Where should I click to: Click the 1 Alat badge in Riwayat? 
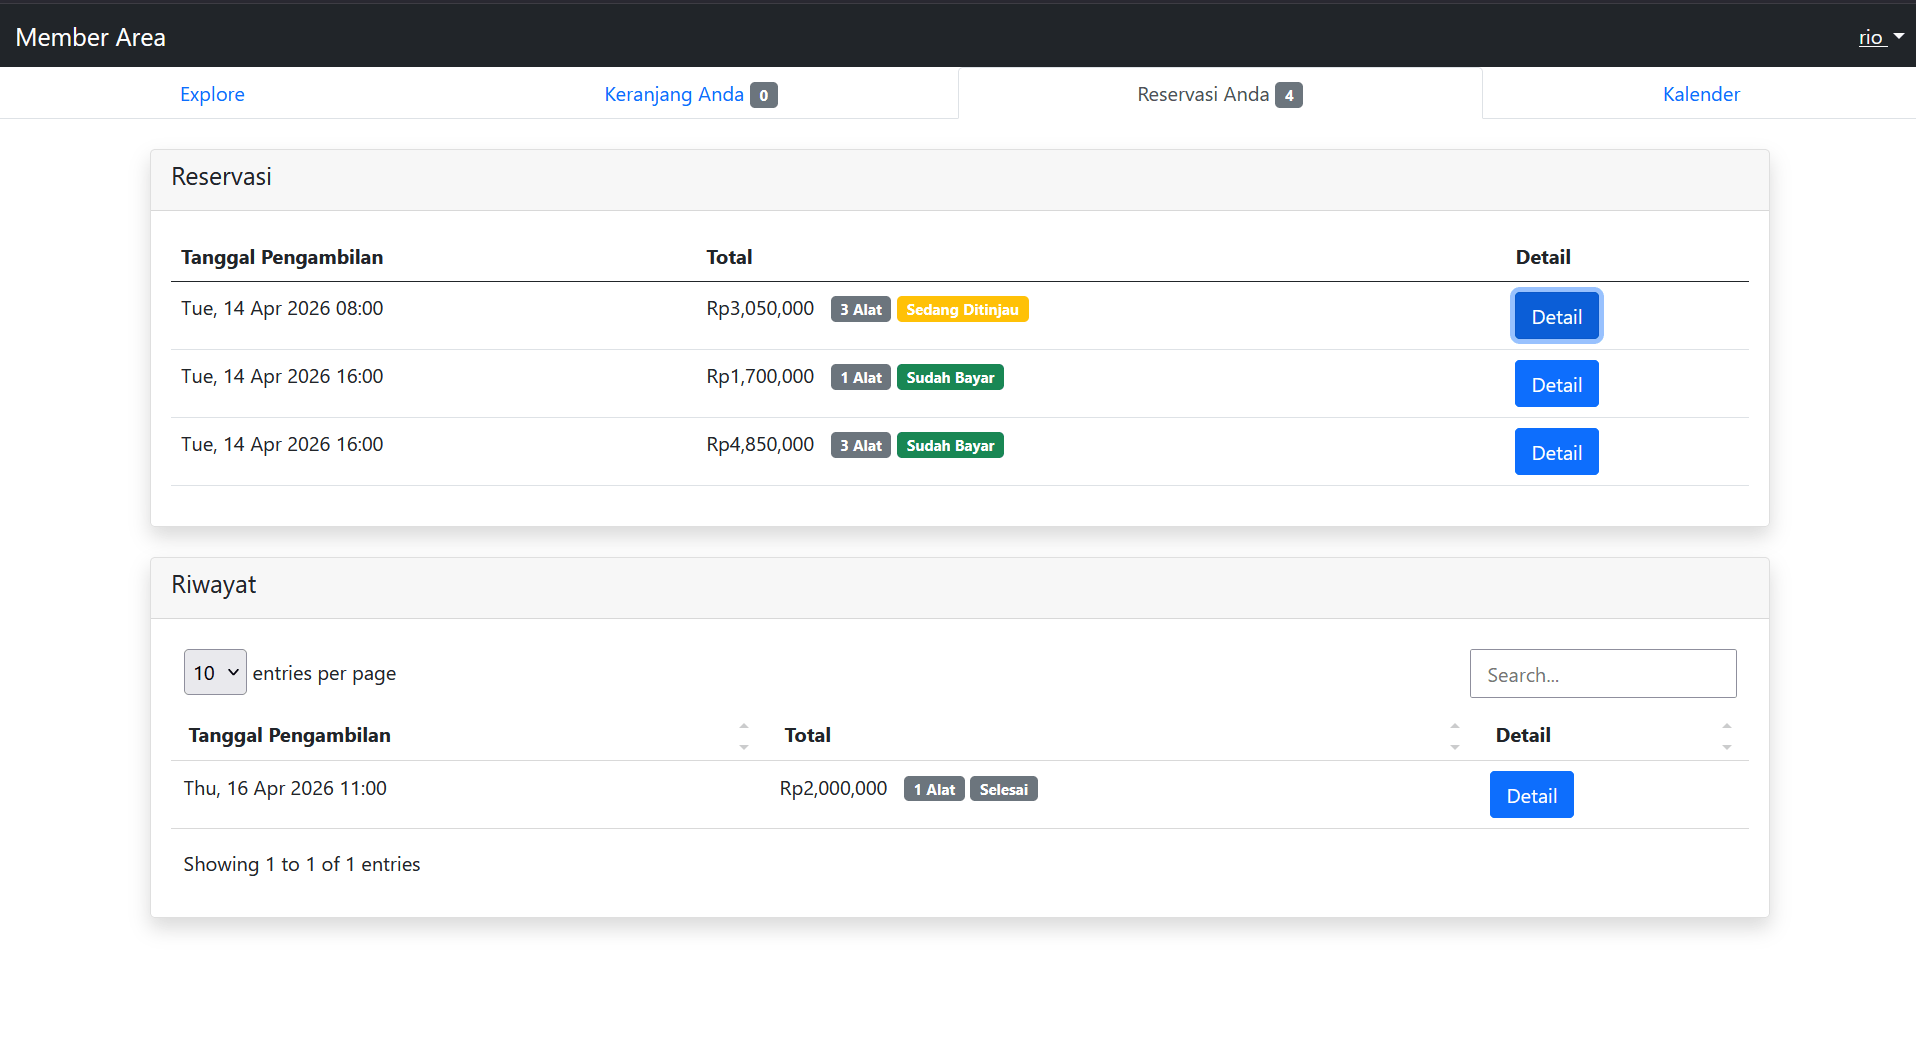click(x=934, y=789)
